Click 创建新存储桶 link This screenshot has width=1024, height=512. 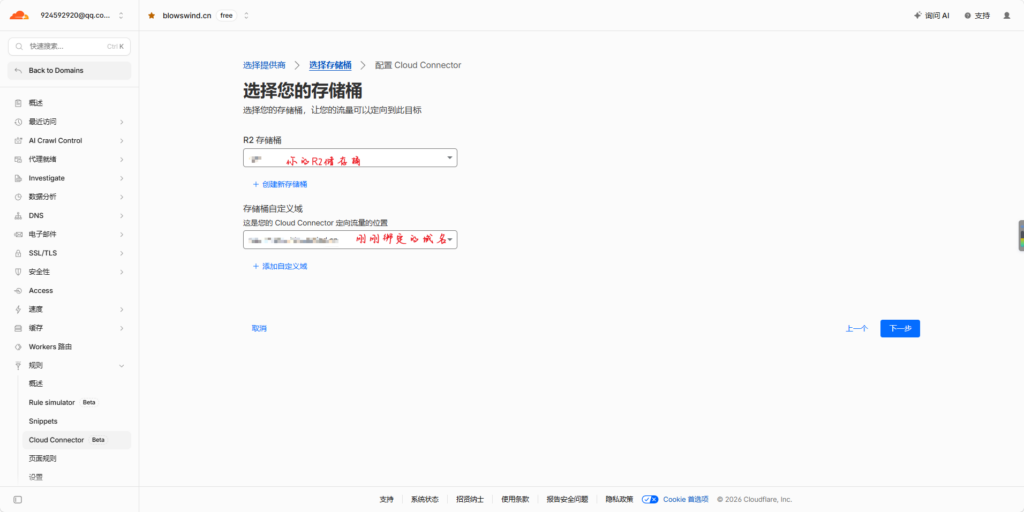(x=280, y=184)
